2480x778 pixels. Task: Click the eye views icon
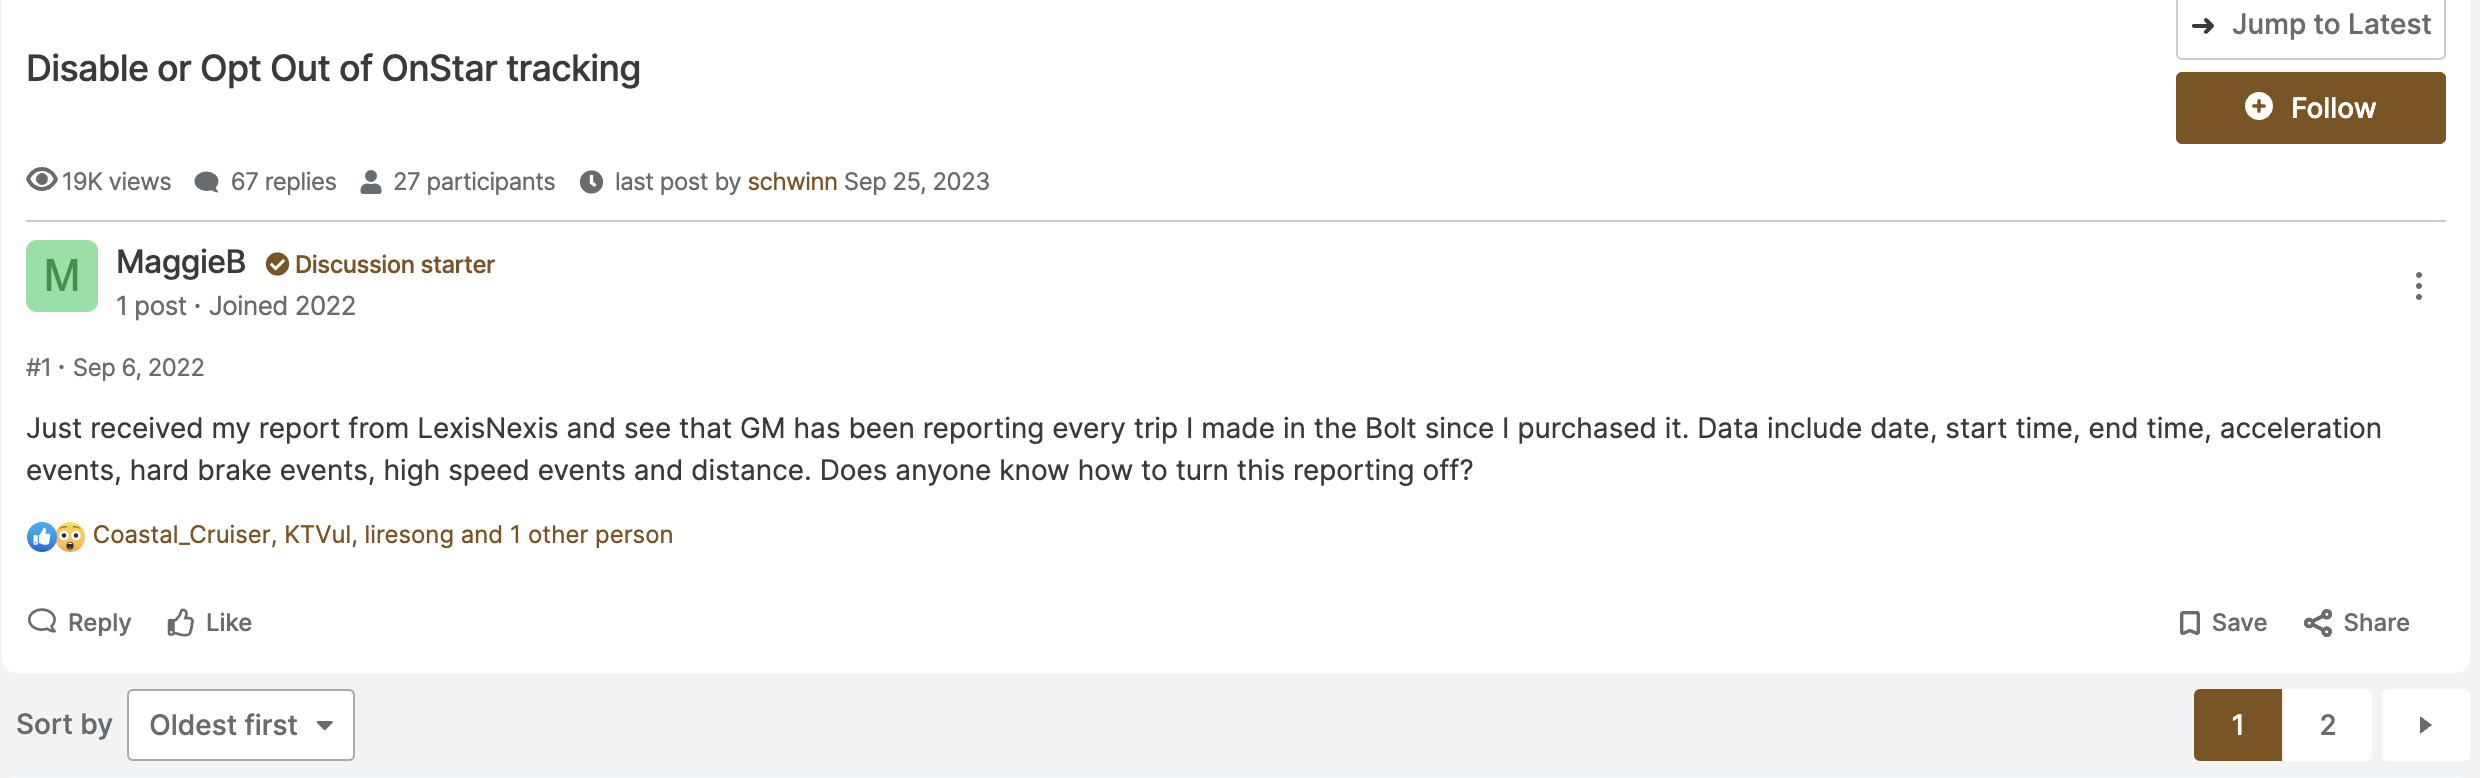[42, 180]
